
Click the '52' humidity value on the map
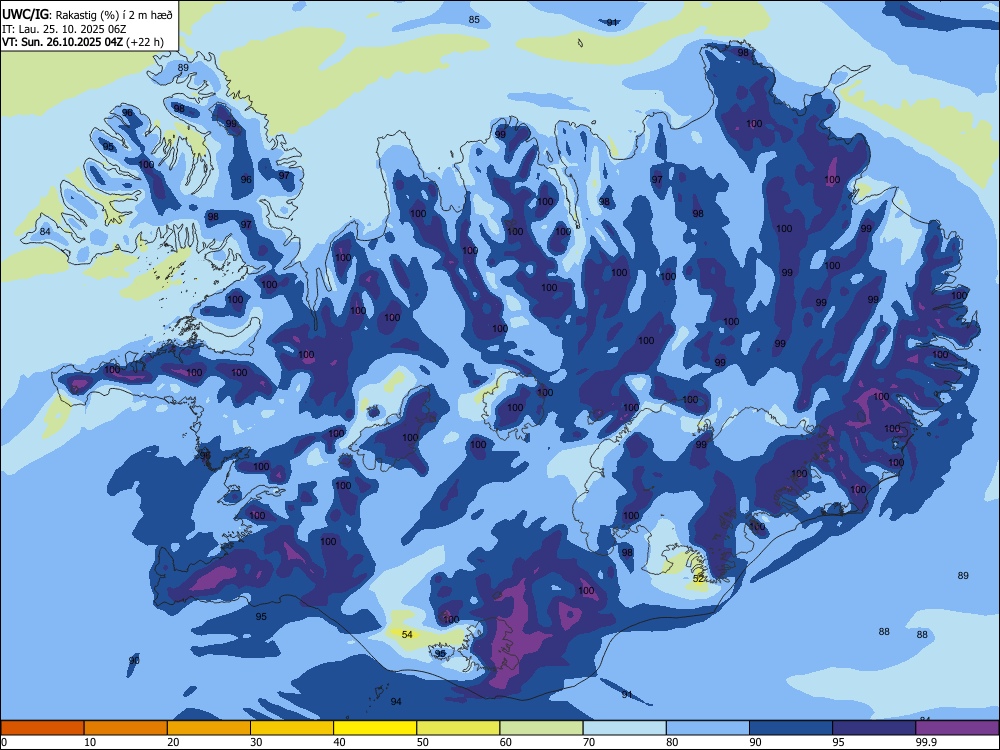coord(698,579)
